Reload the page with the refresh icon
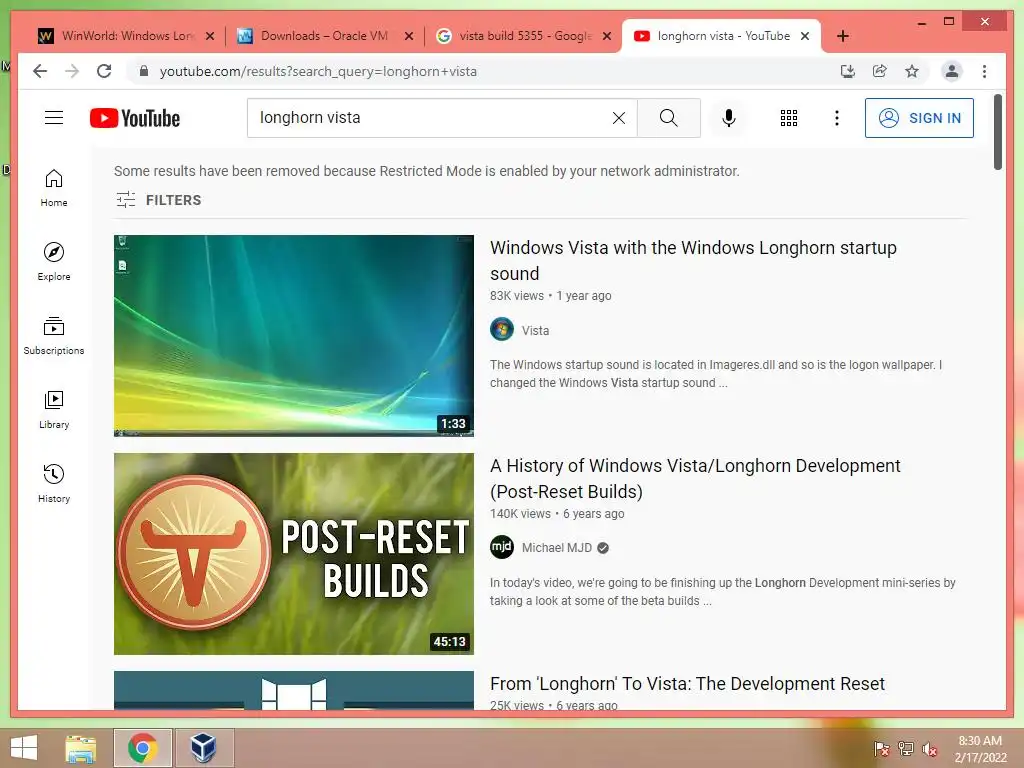The image size is (1024, 768). click(x=104, y=71)
